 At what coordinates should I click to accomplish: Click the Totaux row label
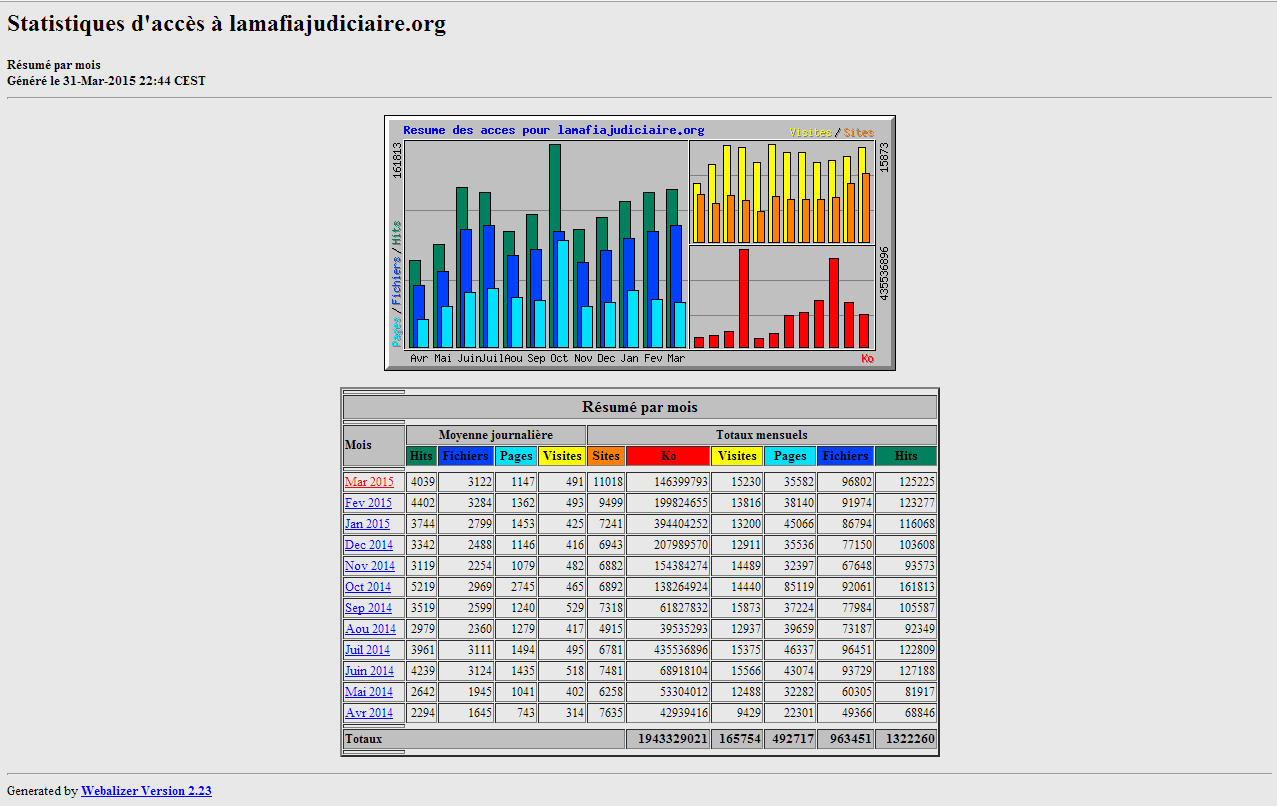click(363, 739)
